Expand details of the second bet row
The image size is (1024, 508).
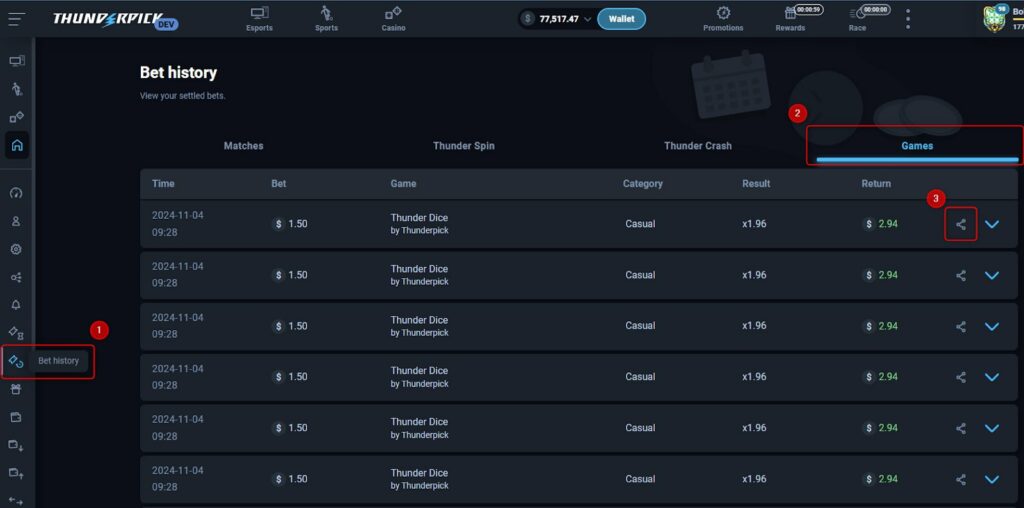tap(992, 276)
